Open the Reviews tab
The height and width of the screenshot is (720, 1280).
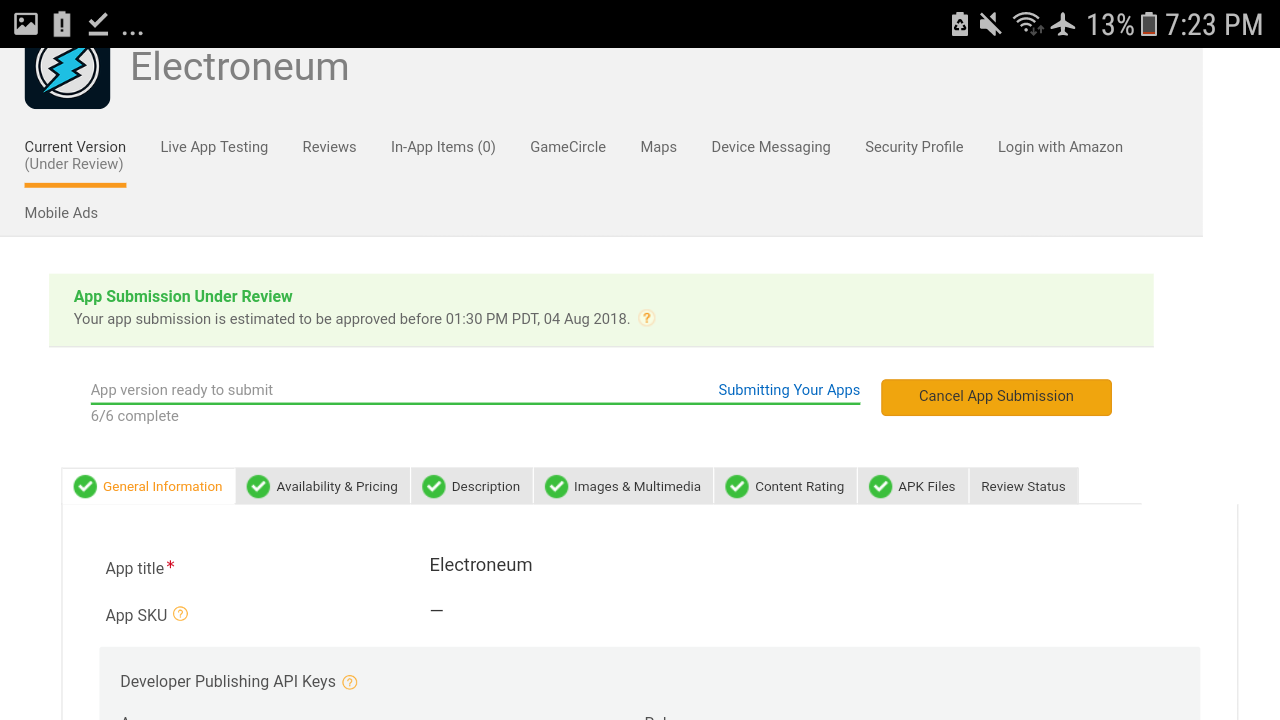tap(329, 147)
